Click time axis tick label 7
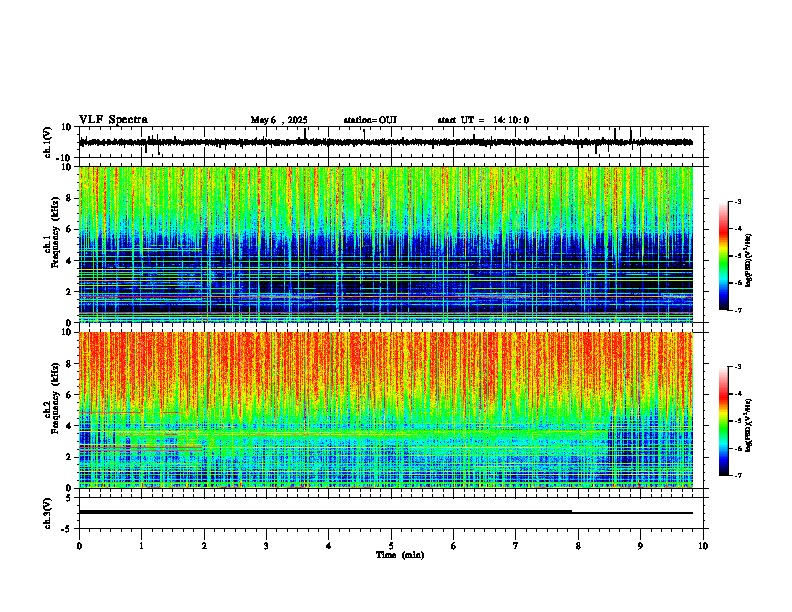Viewport: 792px width, 612px height. [516, 546]
